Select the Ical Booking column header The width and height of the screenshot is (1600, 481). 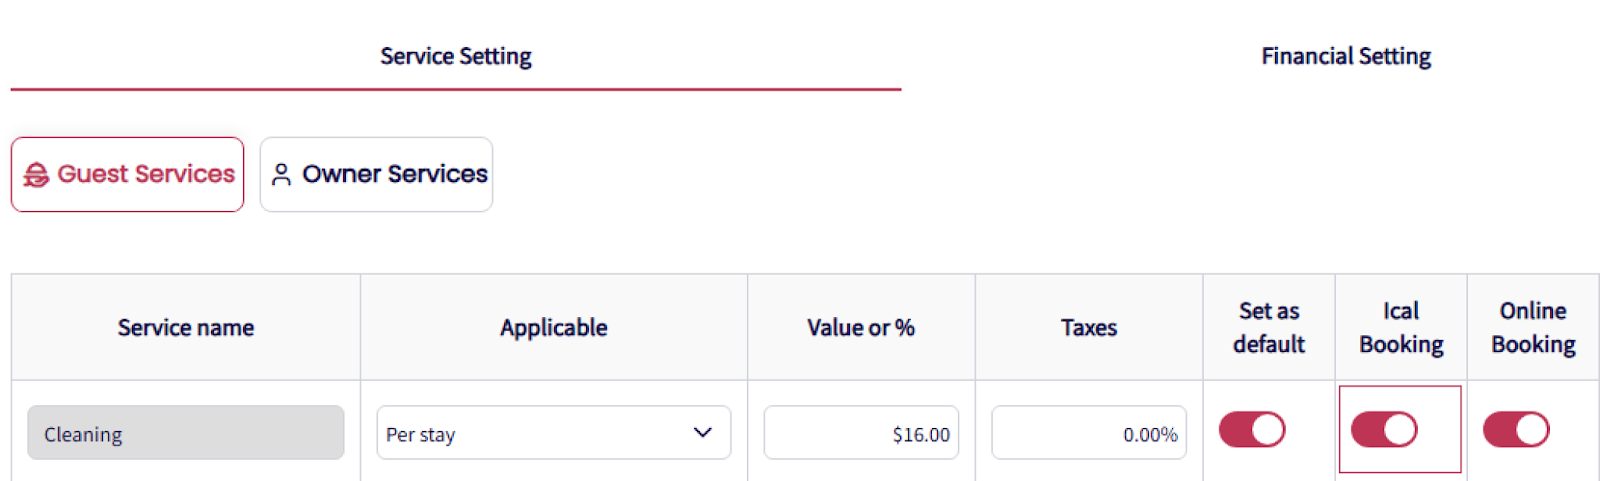(1400, 328)
